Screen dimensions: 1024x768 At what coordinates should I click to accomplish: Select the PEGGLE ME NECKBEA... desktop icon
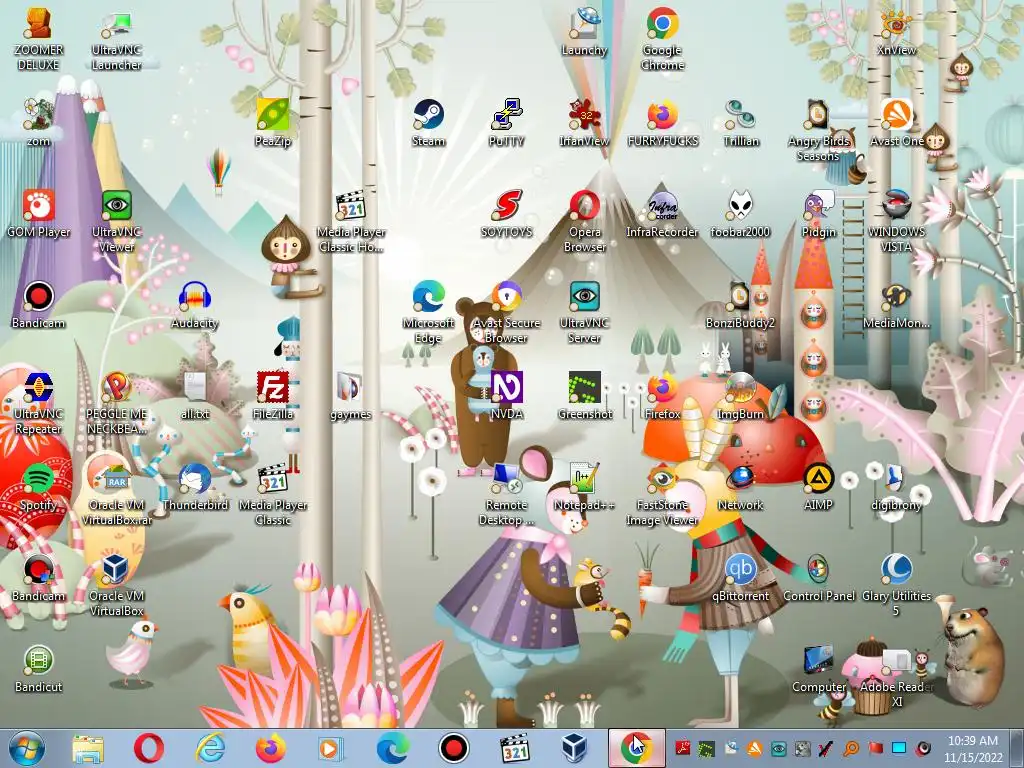(117, 404)
